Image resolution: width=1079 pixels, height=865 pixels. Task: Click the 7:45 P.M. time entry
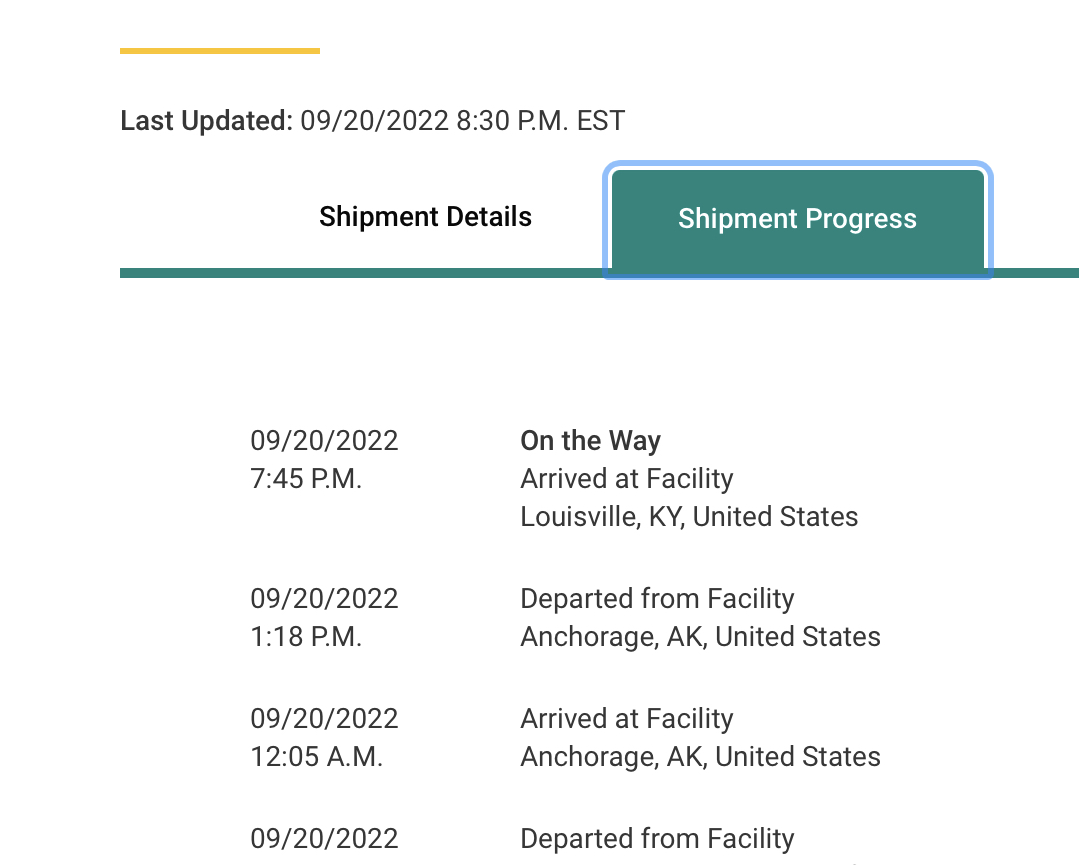pos(306,479)
